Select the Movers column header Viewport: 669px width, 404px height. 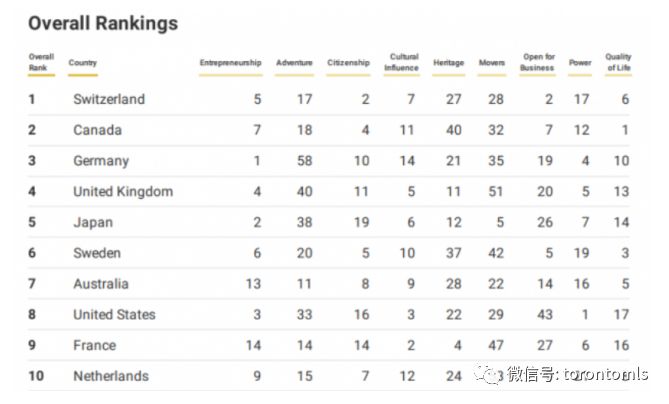tap(492, 63)
